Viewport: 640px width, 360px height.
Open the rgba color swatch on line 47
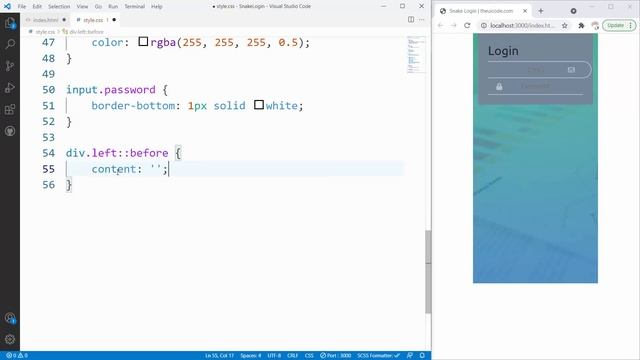[143, 42]
